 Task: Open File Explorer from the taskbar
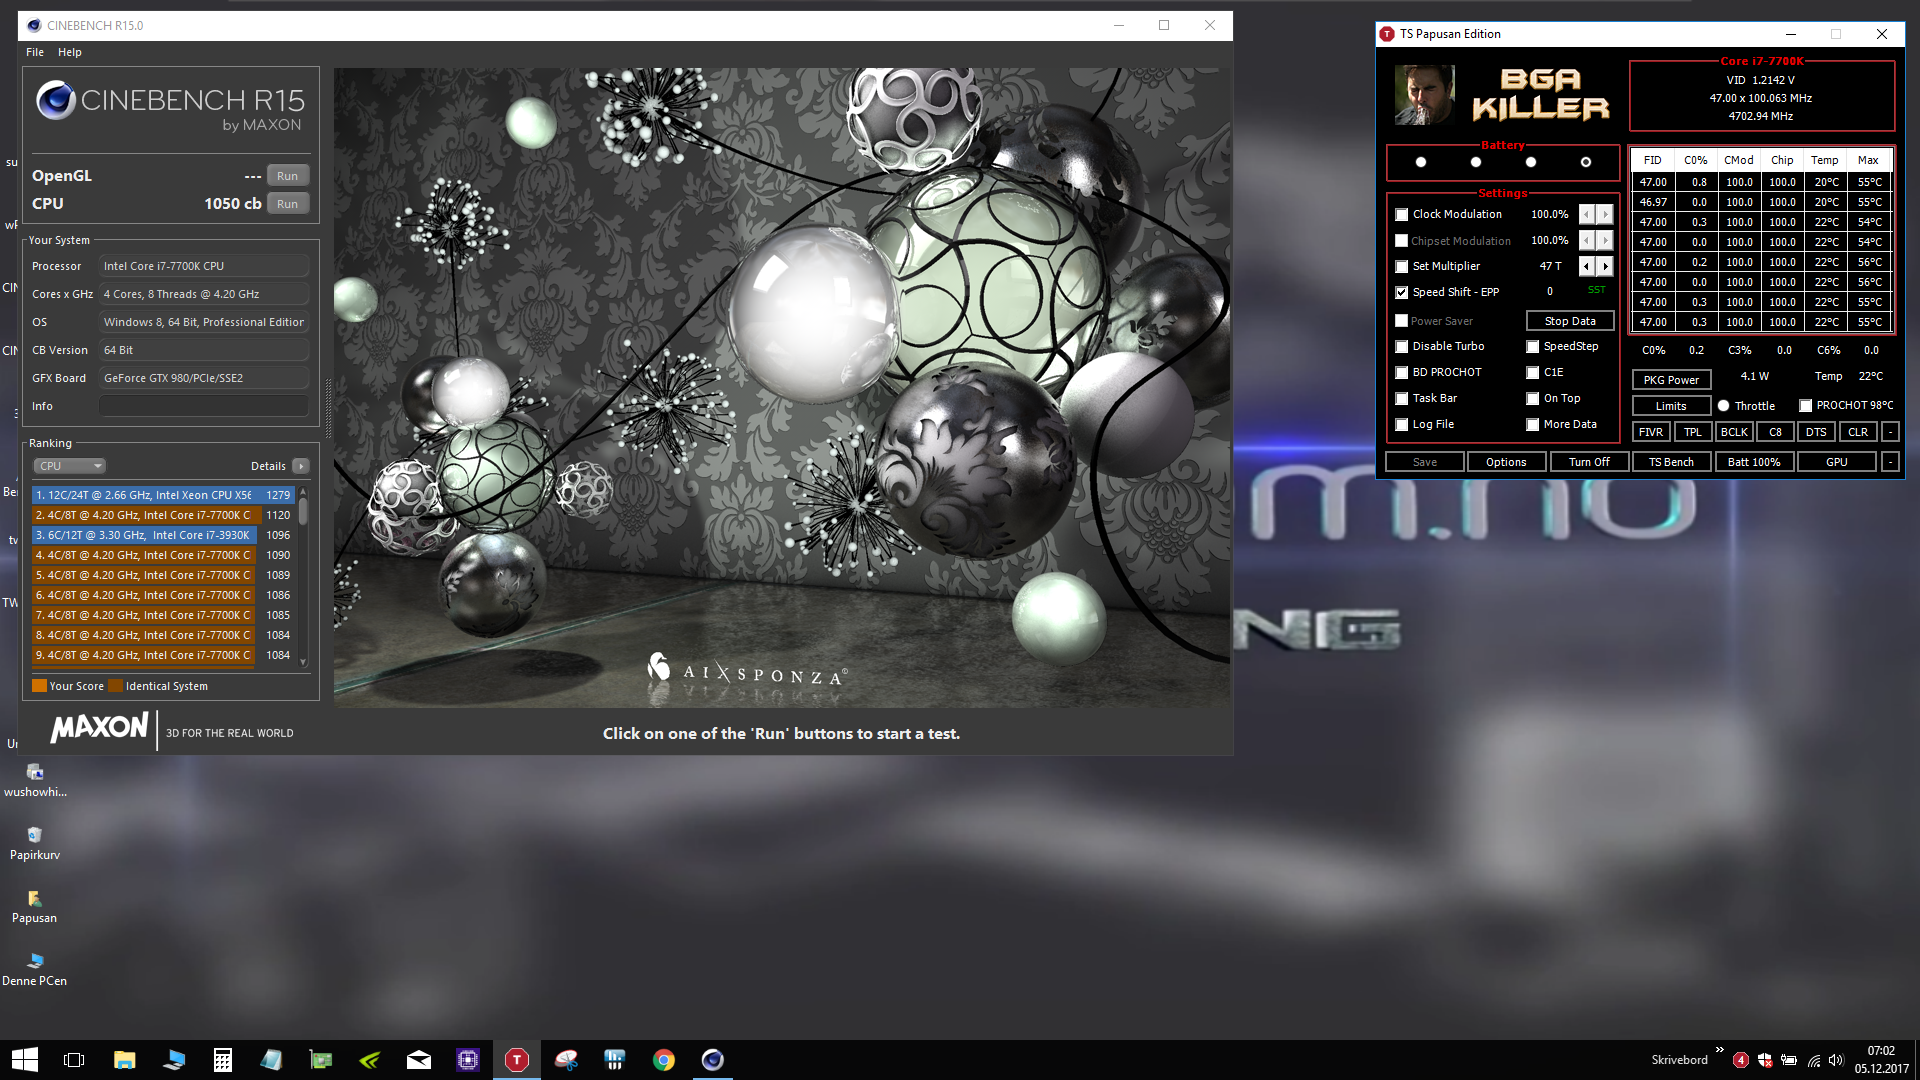tap(125, 1060)
